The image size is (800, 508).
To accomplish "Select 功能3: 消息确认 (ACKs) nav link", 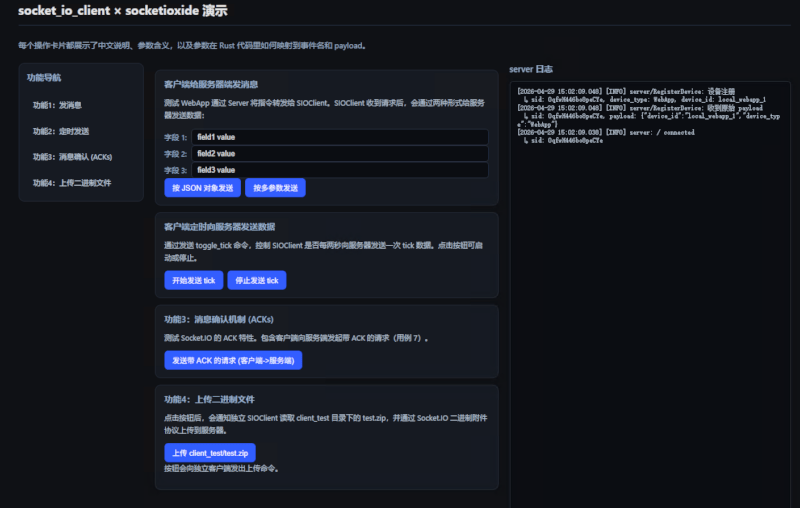I will [72, 157].
